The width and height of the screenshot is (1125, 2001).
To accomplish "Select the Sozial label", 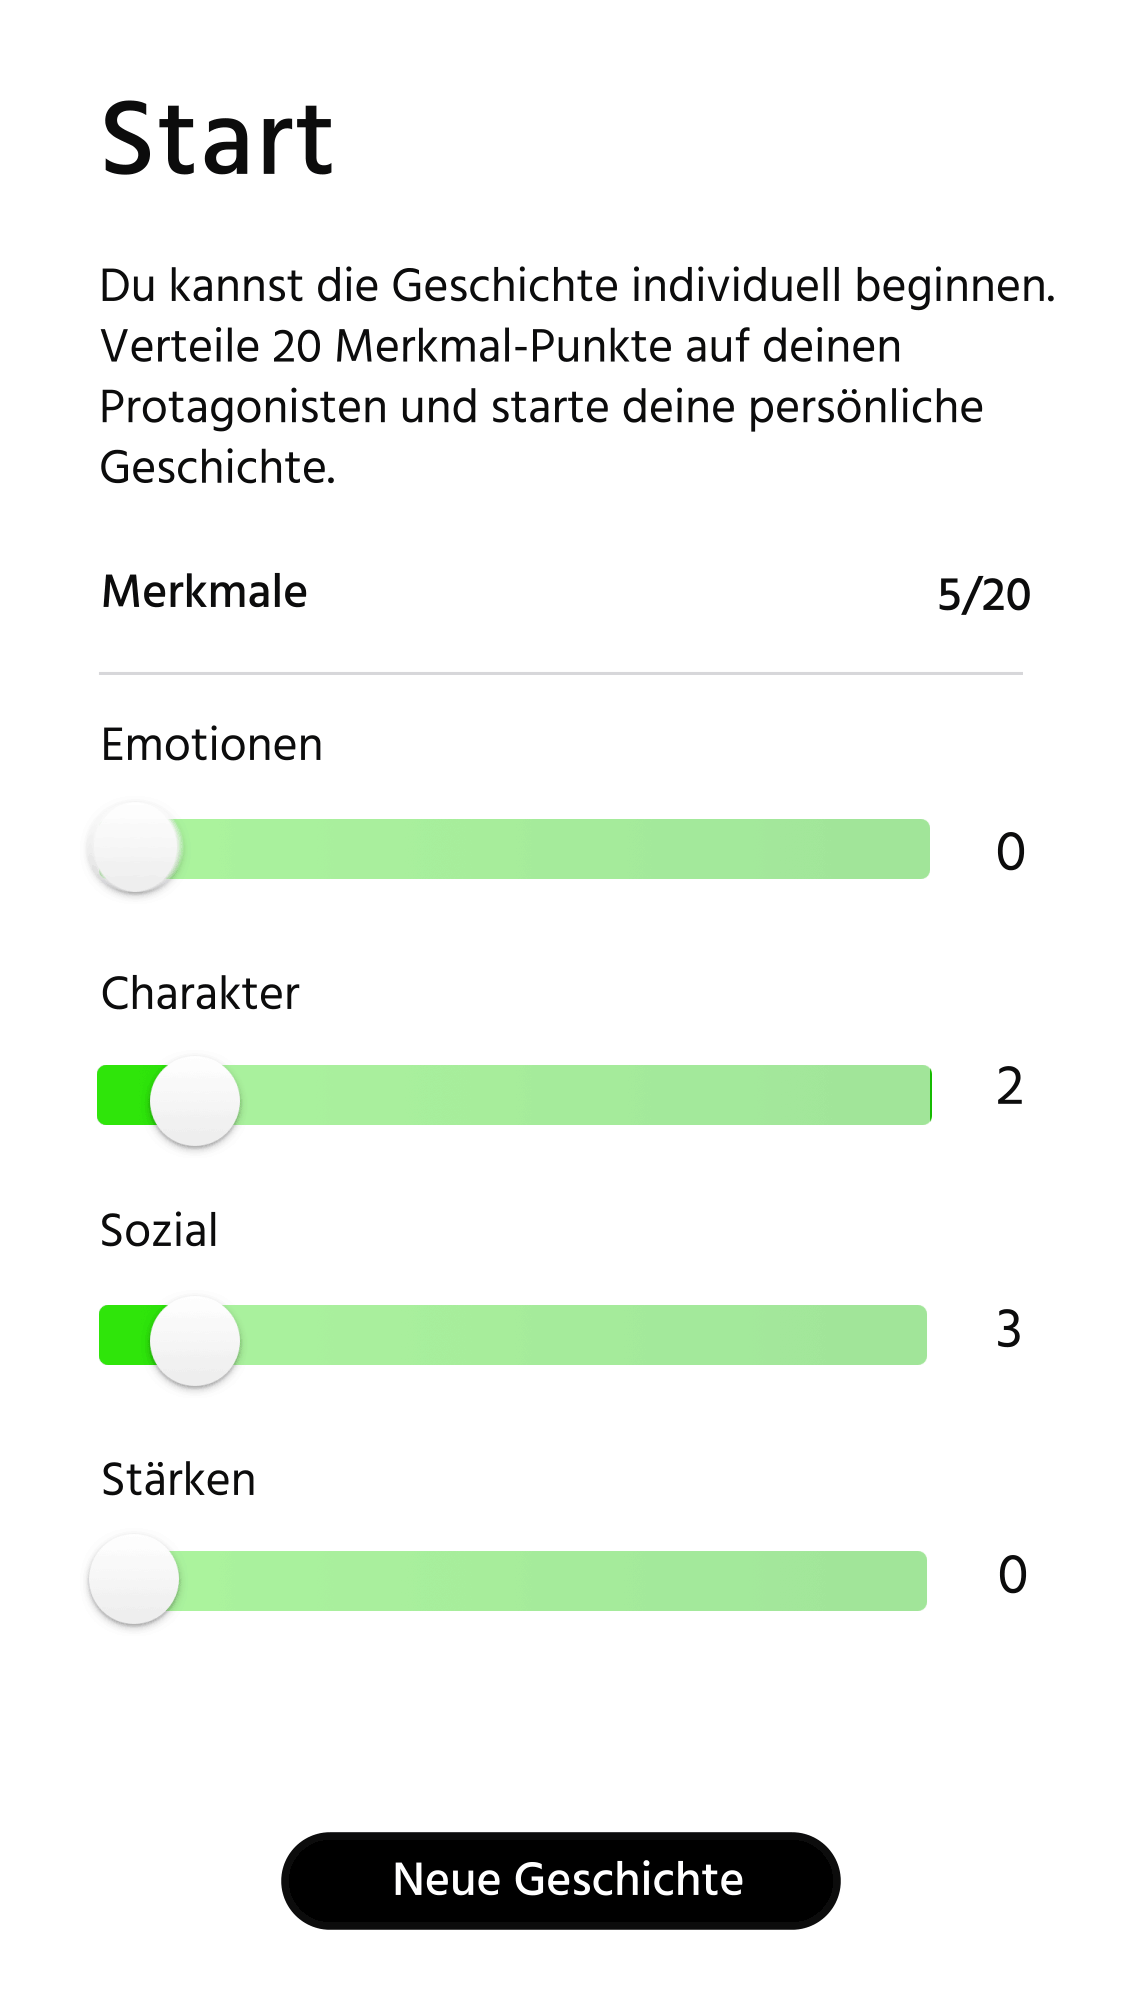I will point(159,1231).
